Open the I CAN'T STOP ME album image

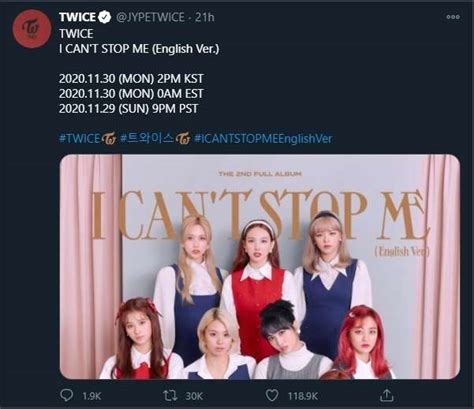click(260, 267)
